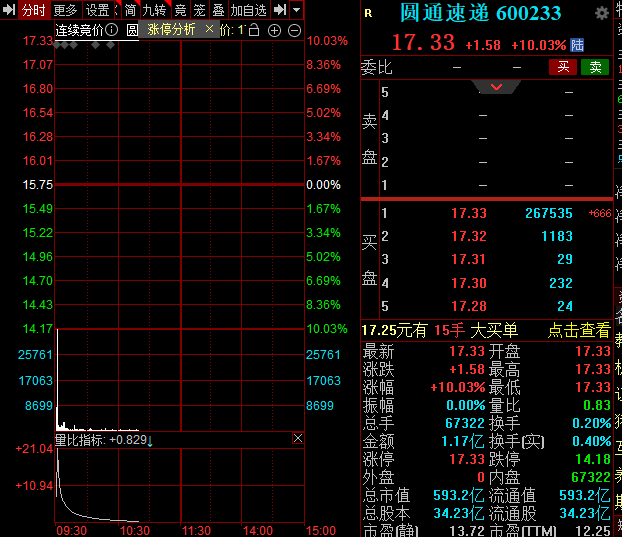Open the 更多 menu
The height and width of the screenshot is (537, 622).
tap(66, 10)
